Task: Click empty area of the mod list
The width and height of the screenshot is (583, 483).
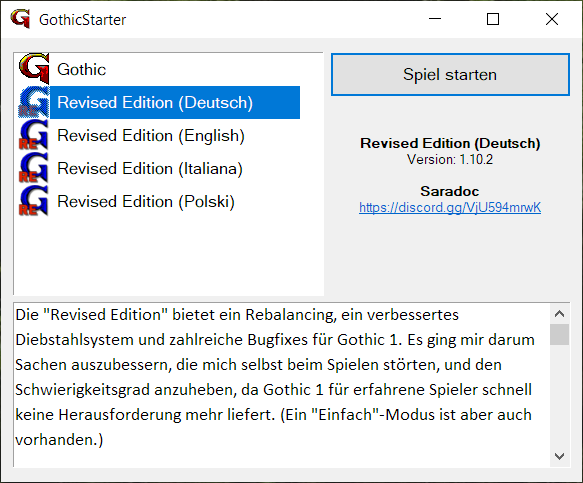Action: (x=168, y=257)
